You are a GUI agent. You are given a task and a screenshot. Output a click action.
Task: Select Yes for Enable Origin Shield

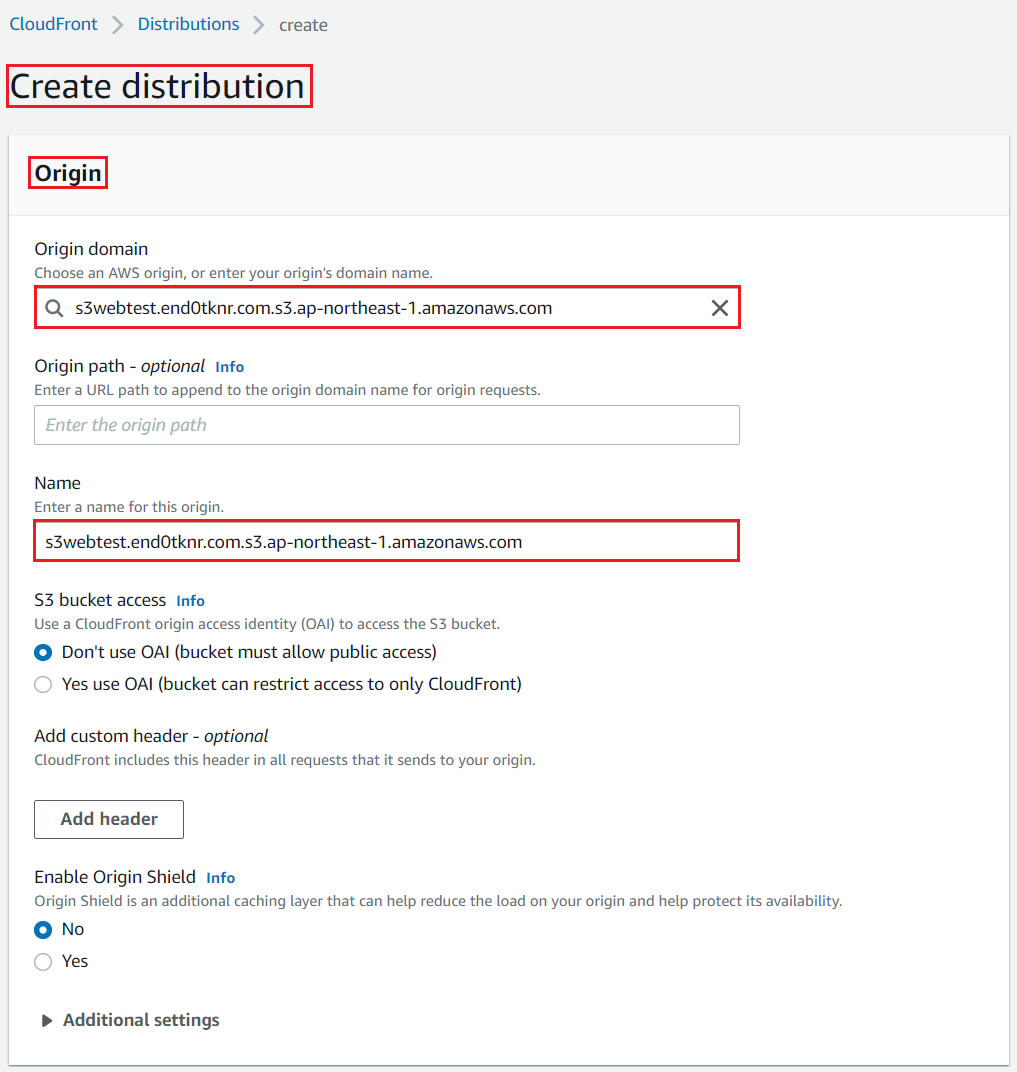coord(43,962)
